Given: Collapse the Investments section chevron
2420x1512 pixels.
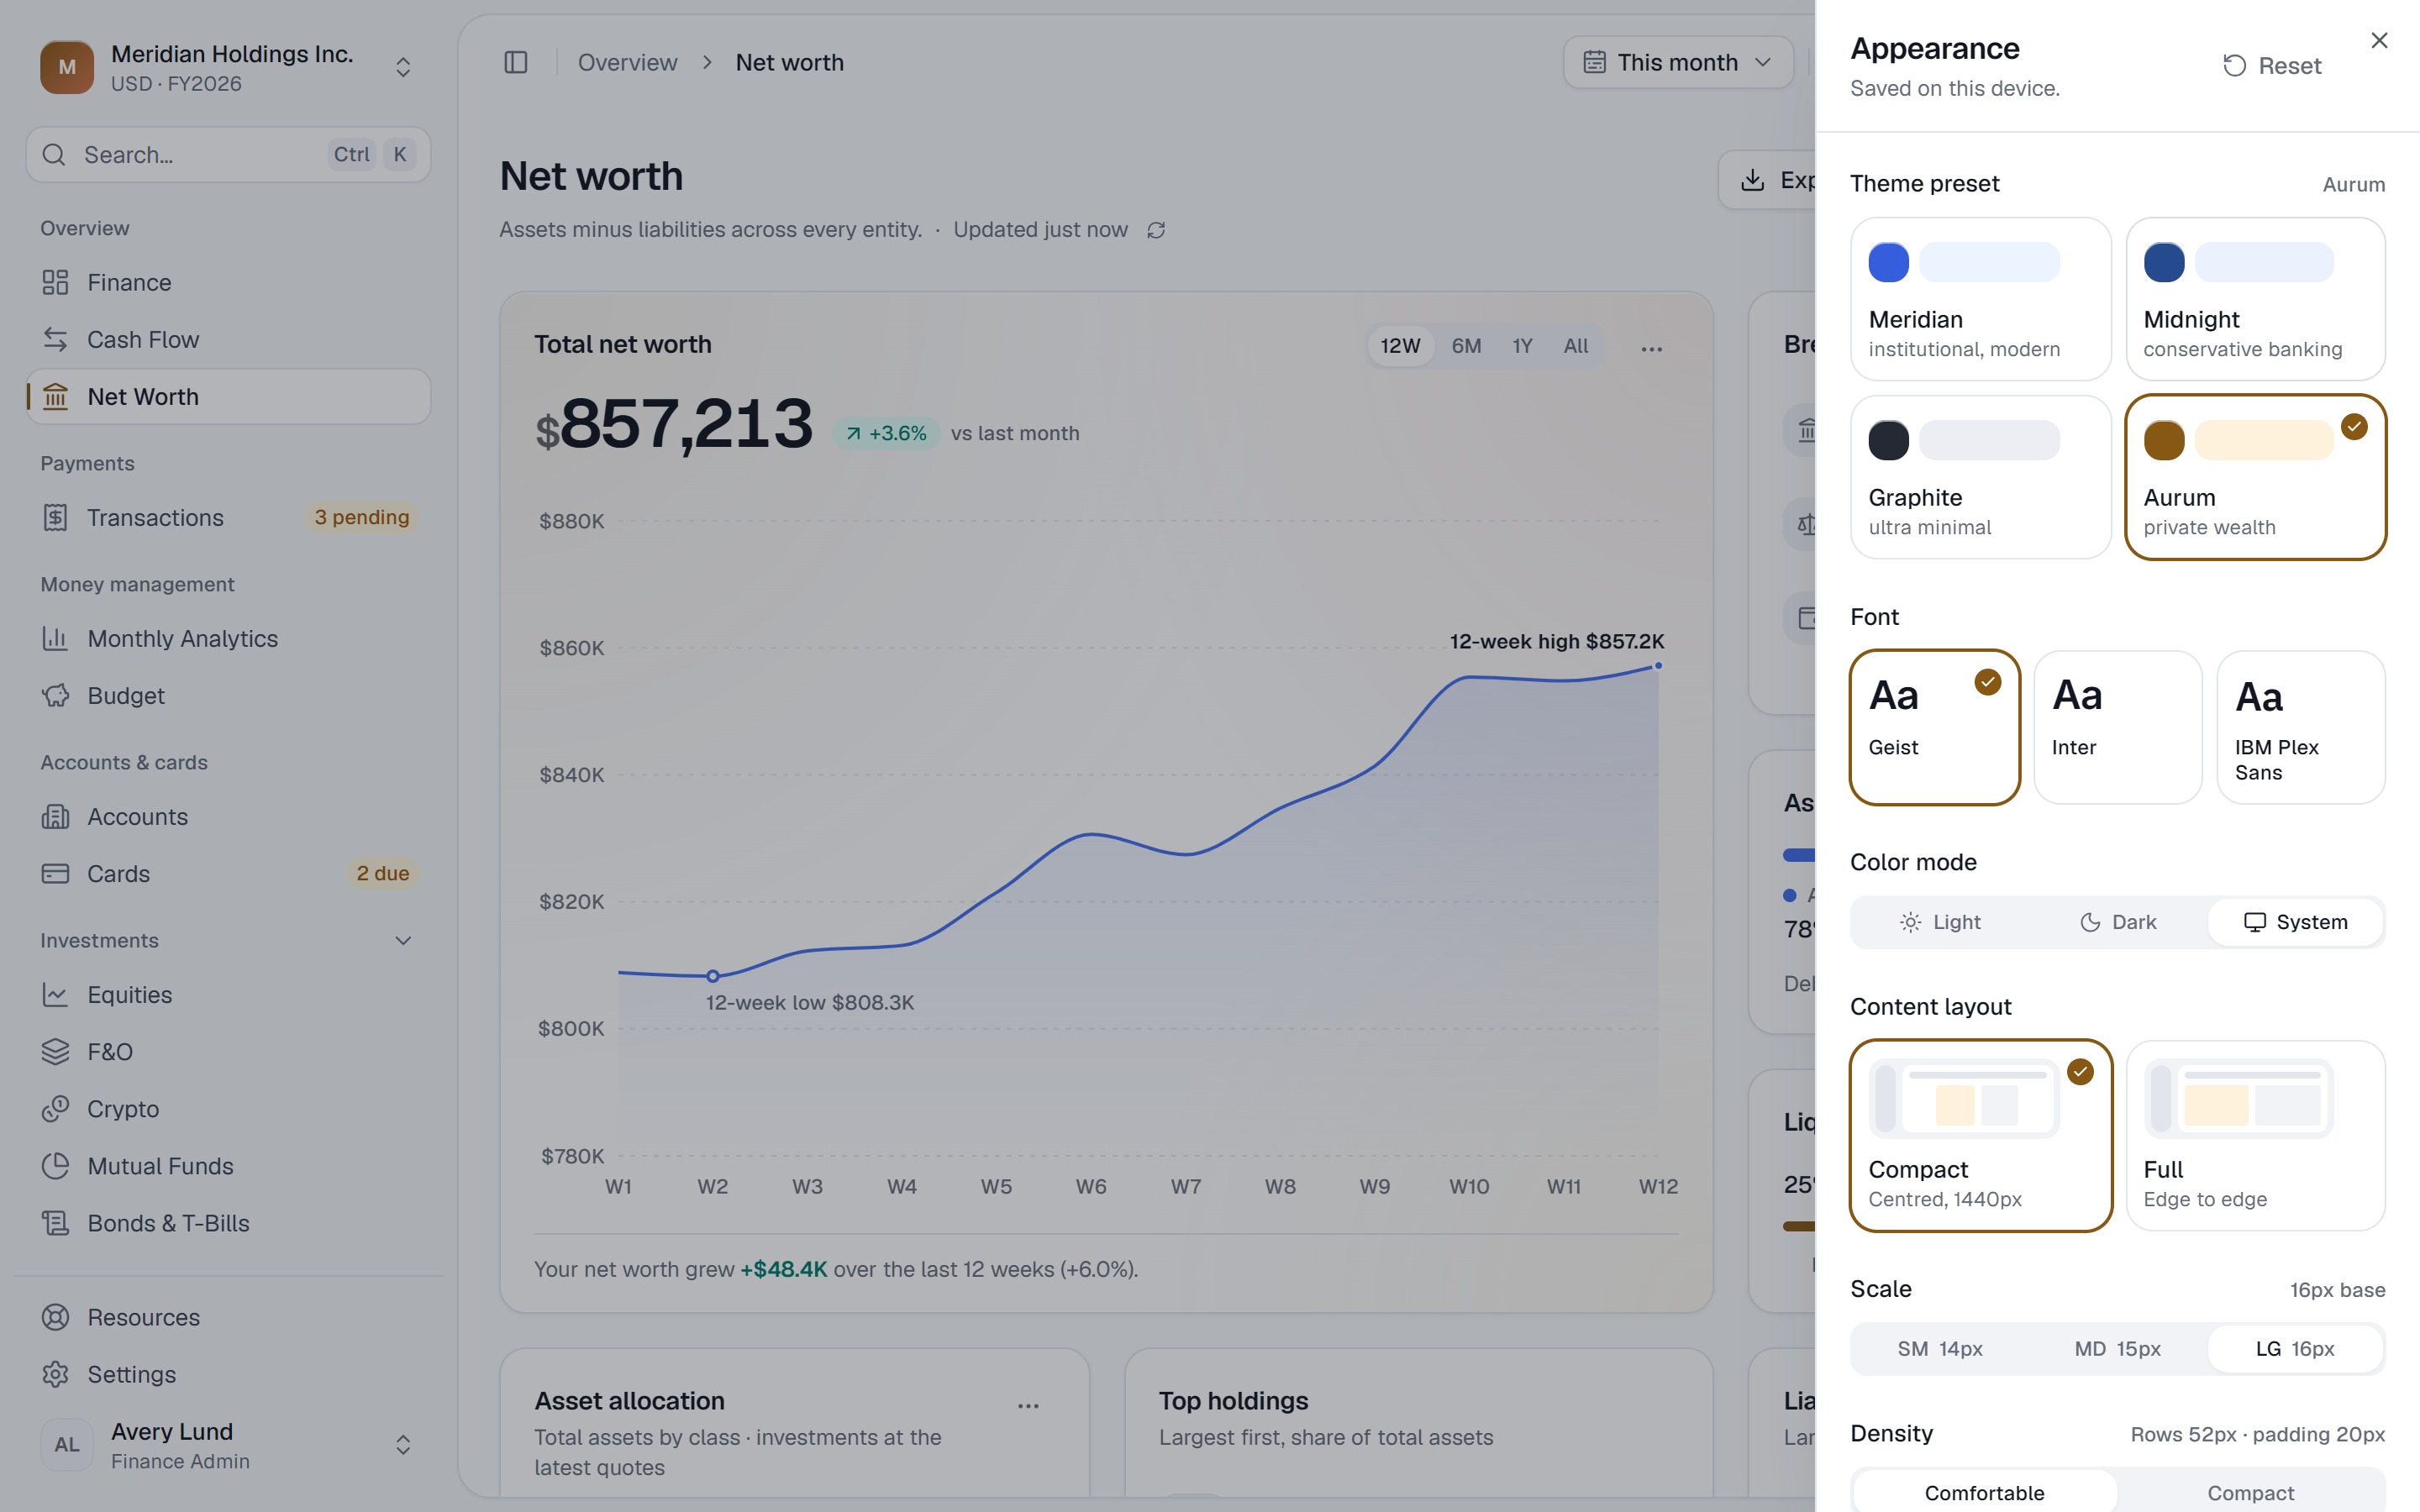Looking at the screenshot, I should click(403, 941).
